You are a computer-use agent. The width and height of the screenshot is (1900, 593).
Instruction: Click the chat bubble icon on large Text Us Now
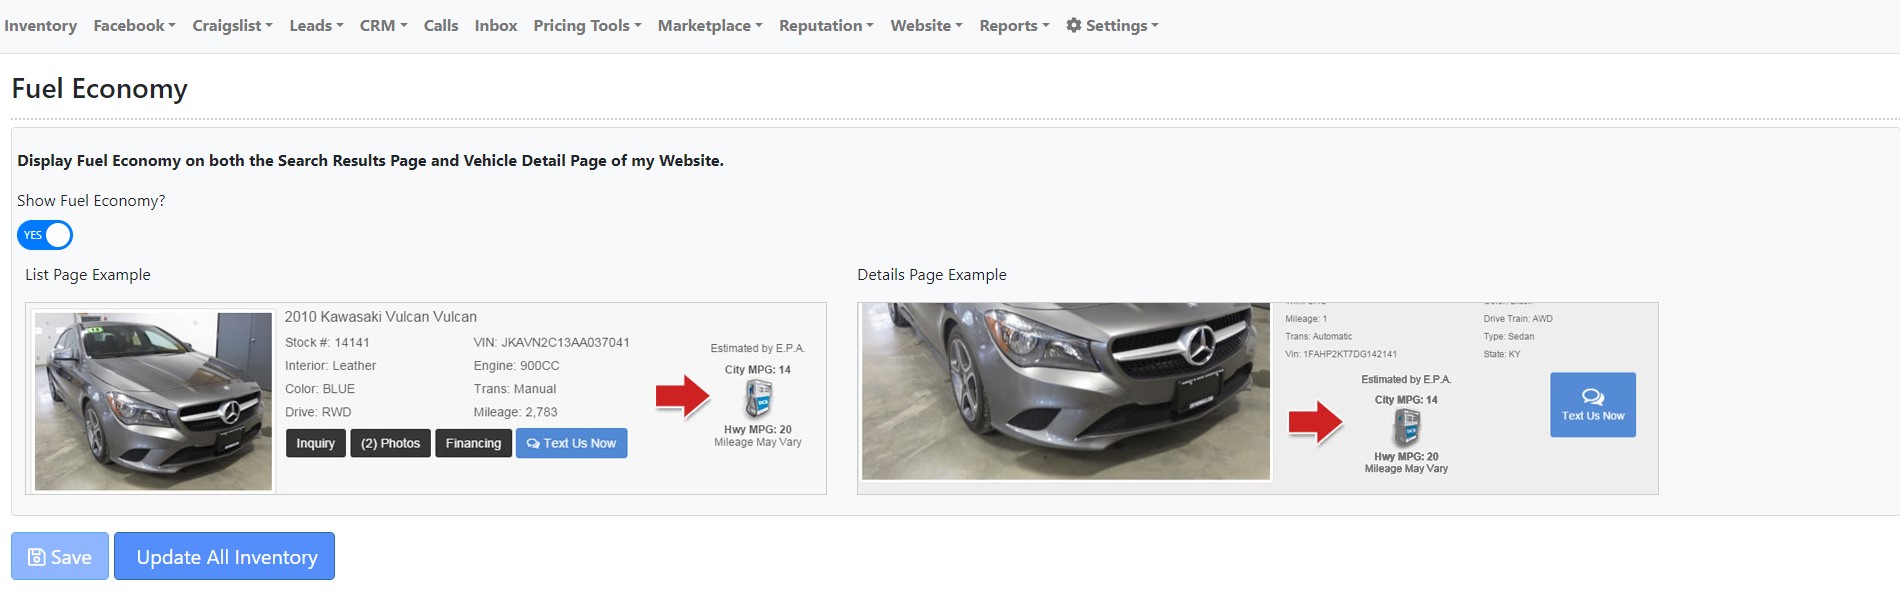click(1593, 397)
